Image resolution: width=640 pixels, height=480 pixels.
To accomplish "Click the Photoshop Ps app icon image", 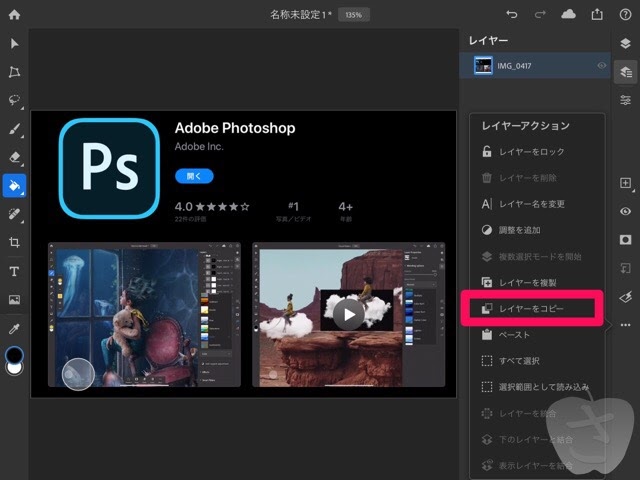I will coord(109,169).
